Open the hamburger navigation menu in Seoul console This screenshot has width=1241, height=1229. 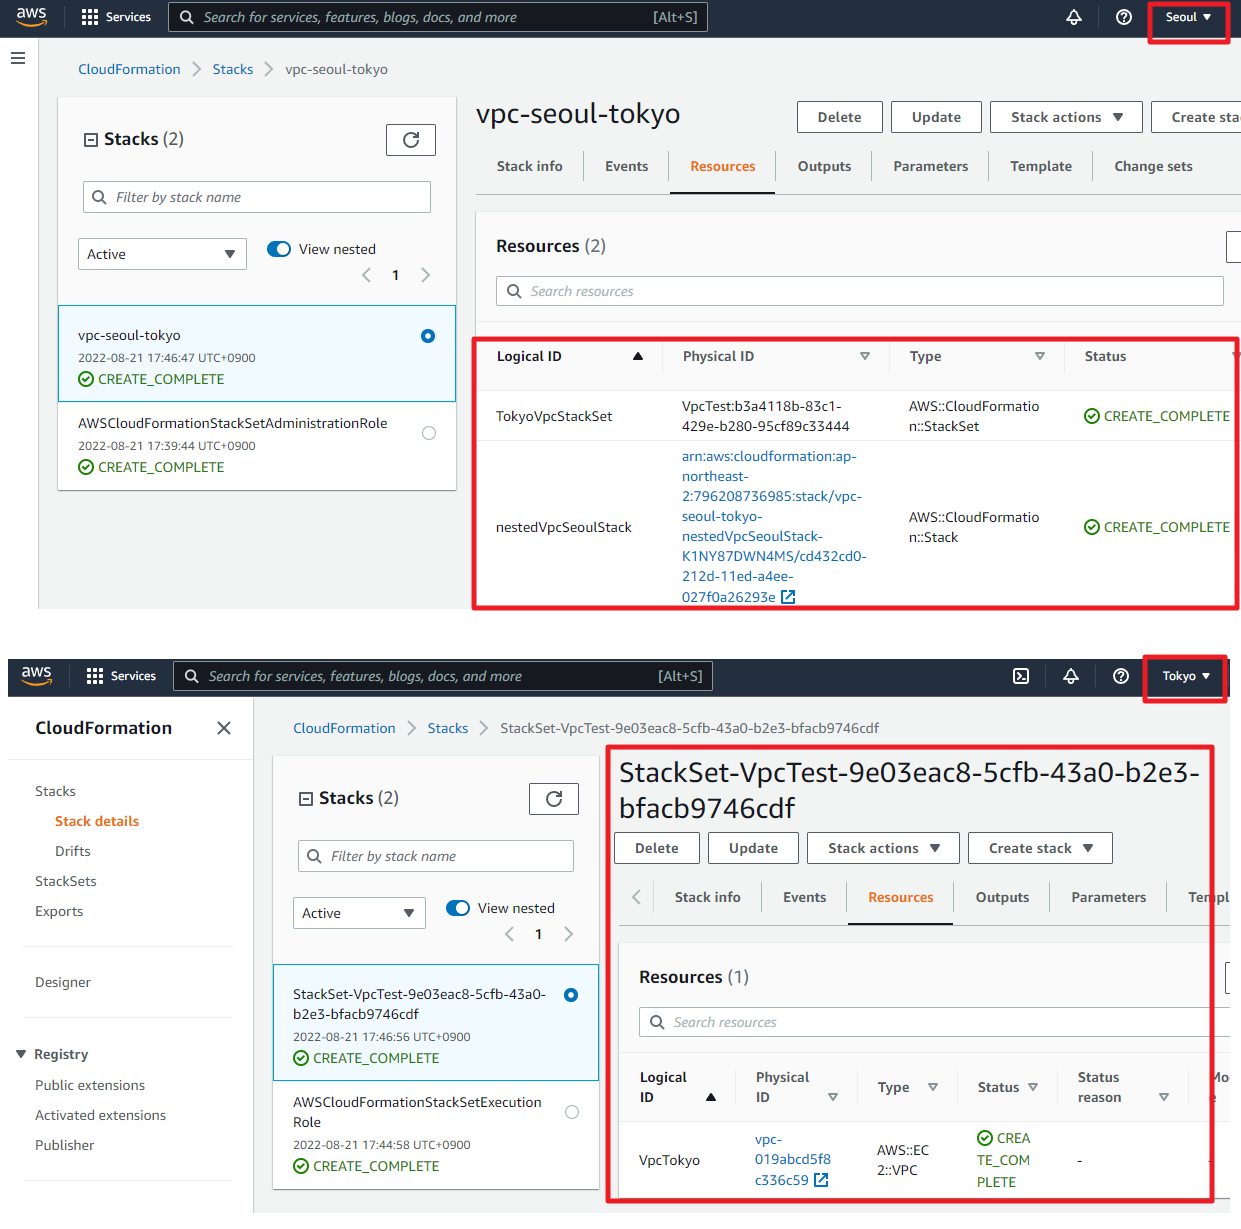tap(18, 58)
